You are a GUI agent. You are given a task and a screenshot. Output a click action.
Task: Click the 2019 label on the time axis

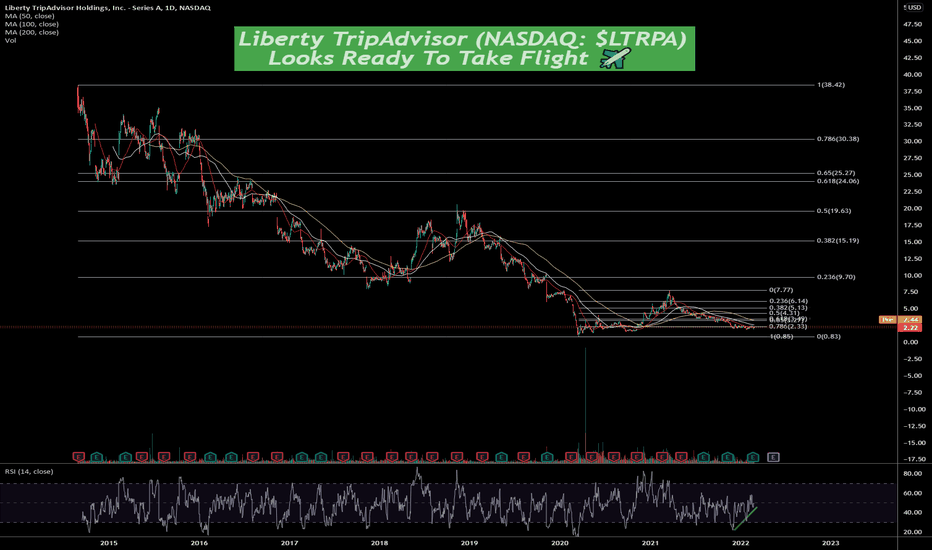(470, 543)
